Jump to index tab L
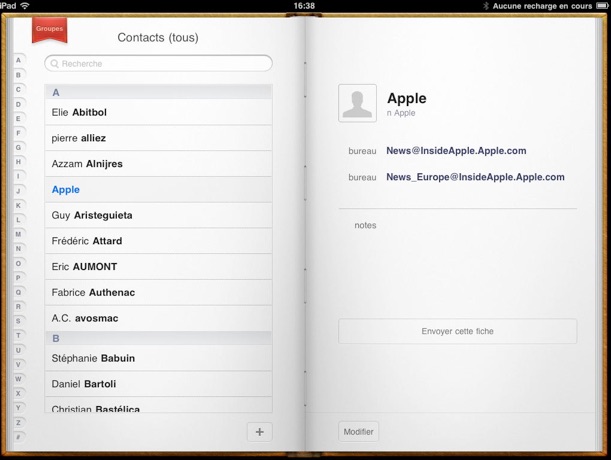Image resolution: width=611 pixels, height=460 pixels. click(18, 220)
